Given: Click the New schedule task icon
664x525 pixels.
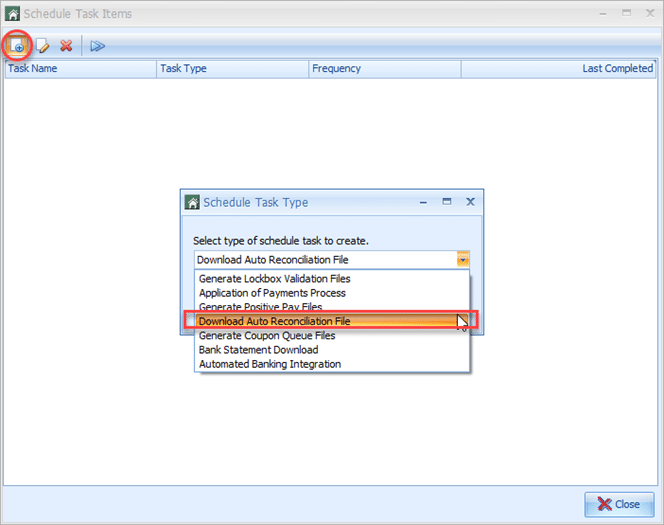Looking at the screenshot, I should [x=17, y=45].
